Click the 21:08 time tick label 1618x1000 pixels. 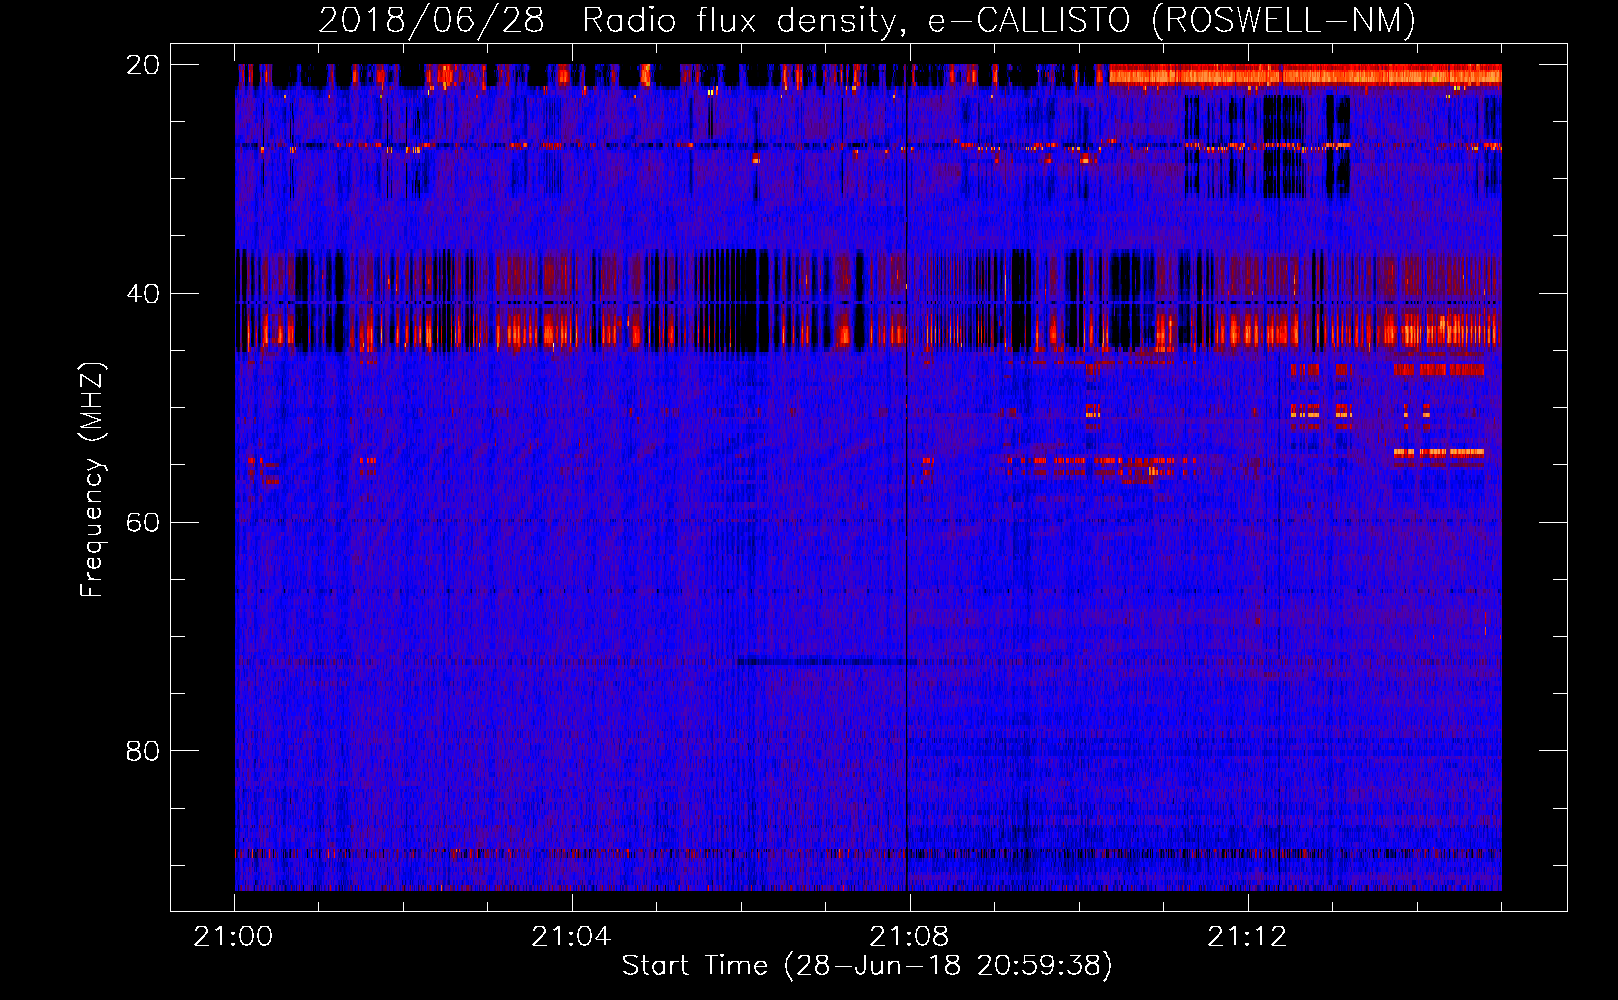(x=908, y=937)
